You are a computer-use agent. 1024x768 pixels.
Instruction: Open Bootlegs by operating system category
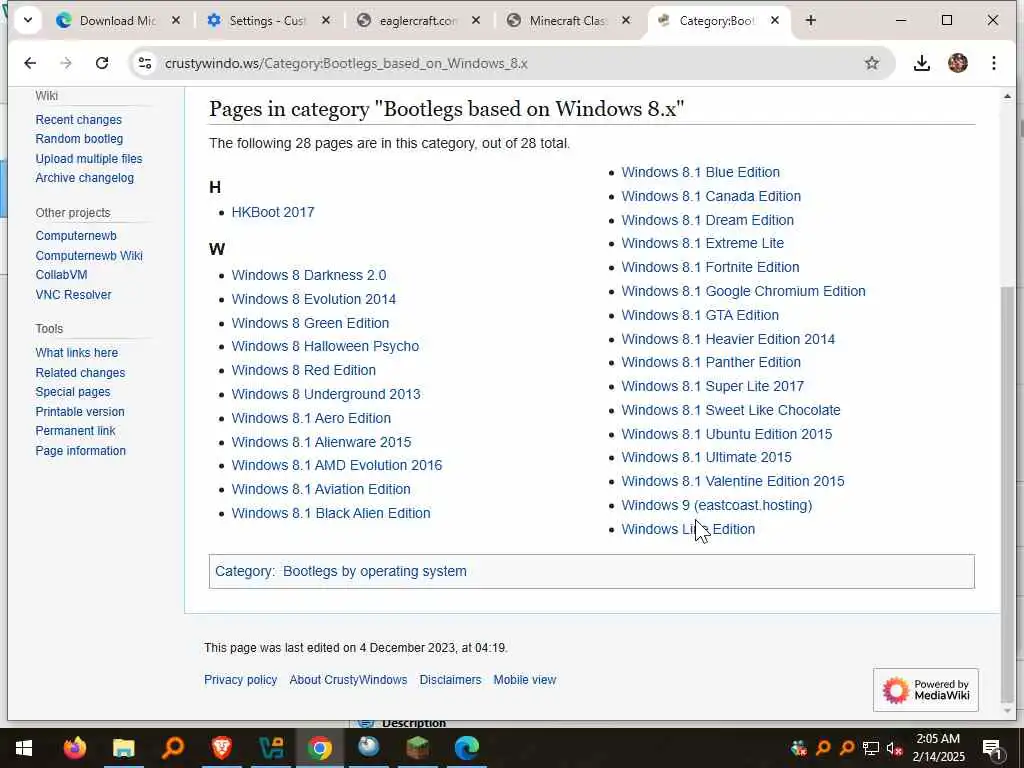click(x=375, y=571)
